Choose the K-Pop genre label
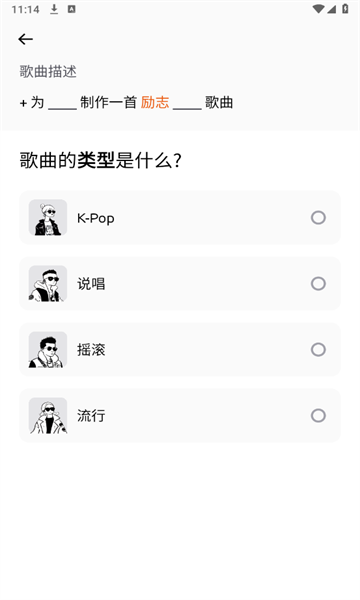 point(96,218)
